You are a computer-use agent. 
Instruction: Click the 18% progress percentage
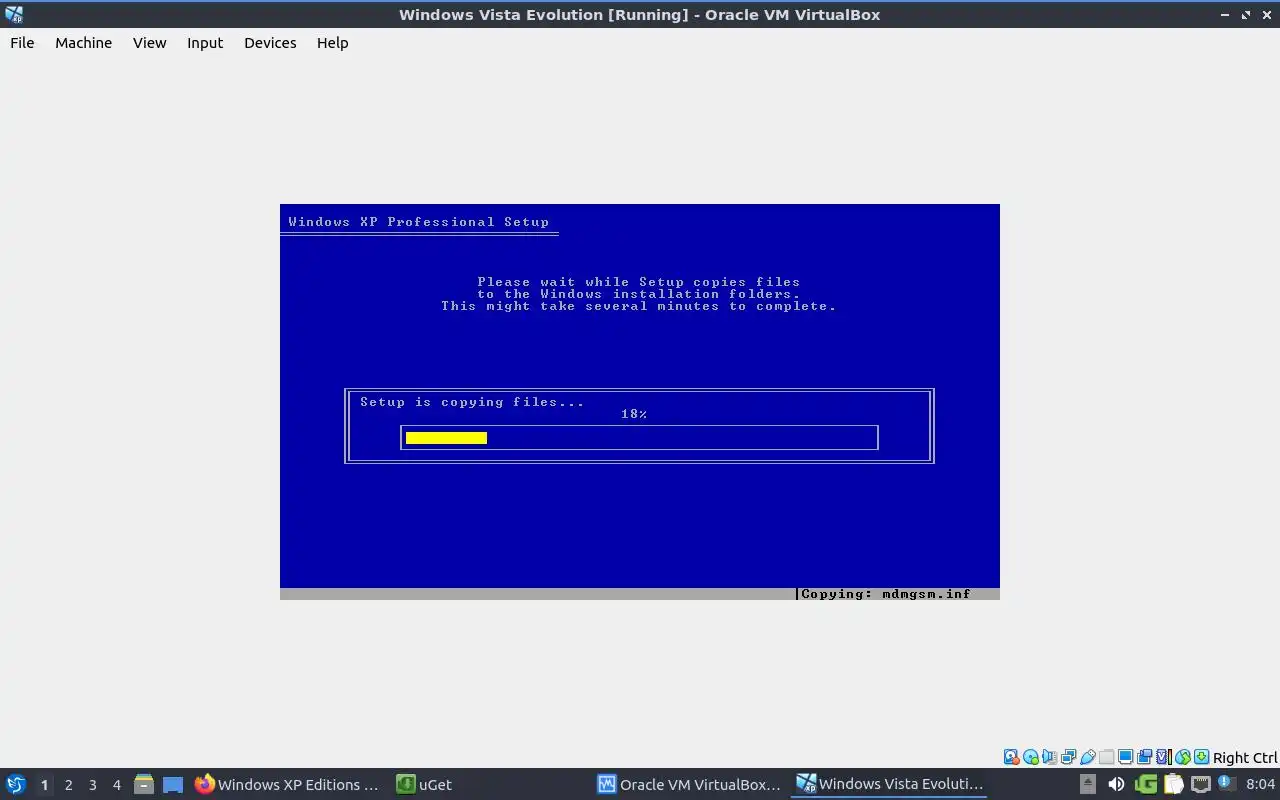(x=634, y=414)
